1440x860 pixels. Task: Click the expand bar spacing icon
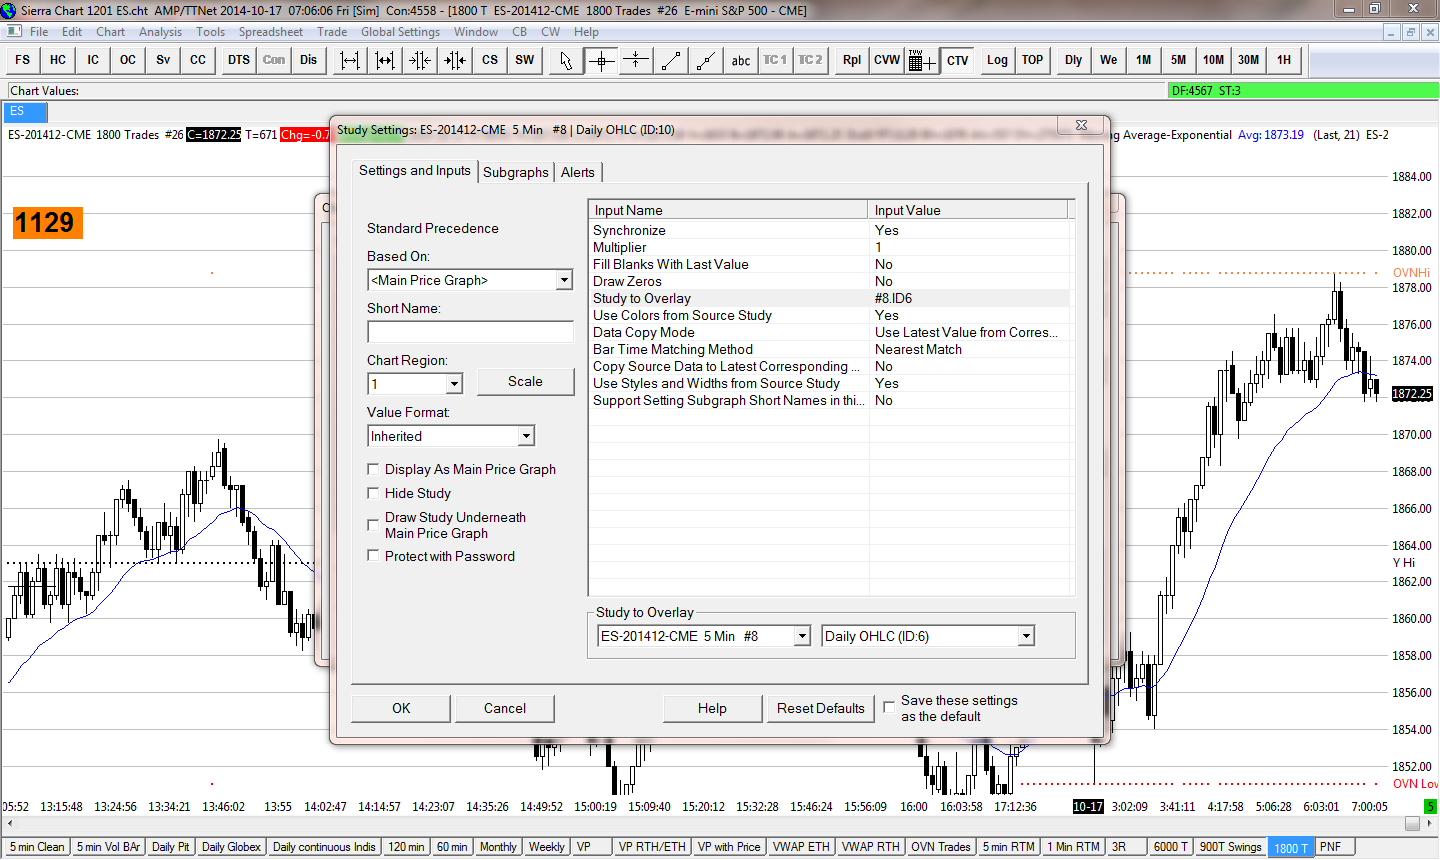click(350, 60)
